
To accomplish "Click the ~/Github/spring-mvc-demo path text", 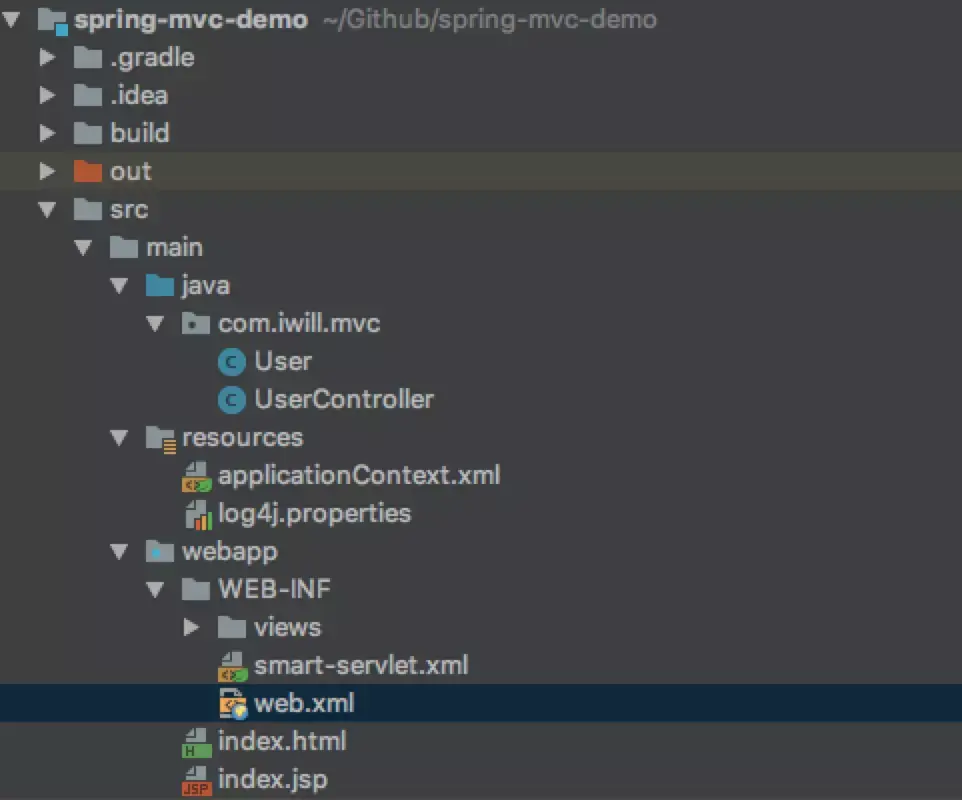I will pos(490,20).
